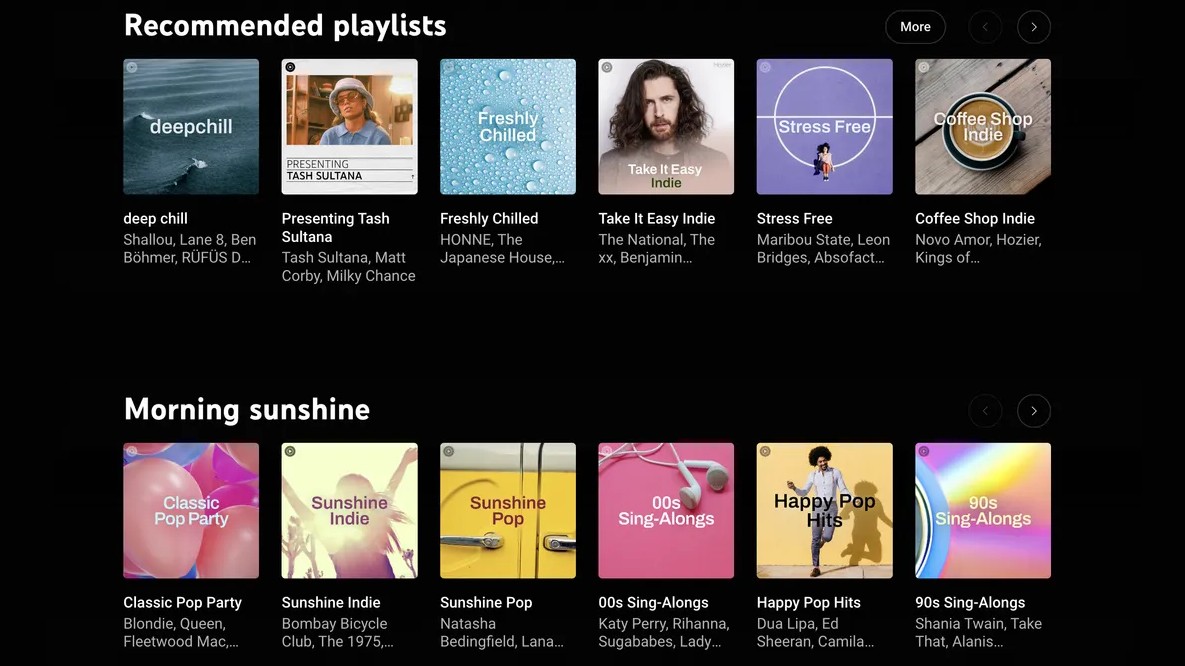The height and width of the screenshot is (666, 1185).
Task: Click the 'Happy Pop Hits' title
Action: click(x=809, y=602)
